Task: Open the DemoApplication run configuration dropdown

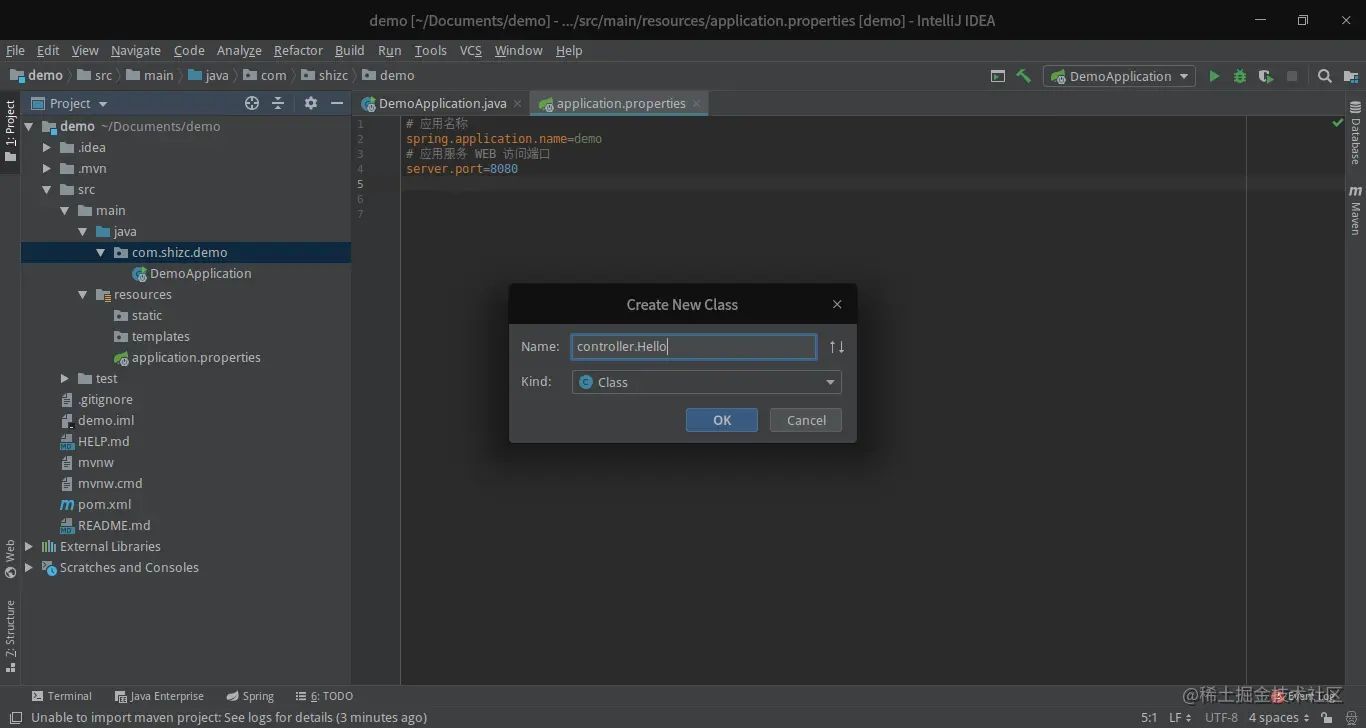Action: click(1119, 76)
